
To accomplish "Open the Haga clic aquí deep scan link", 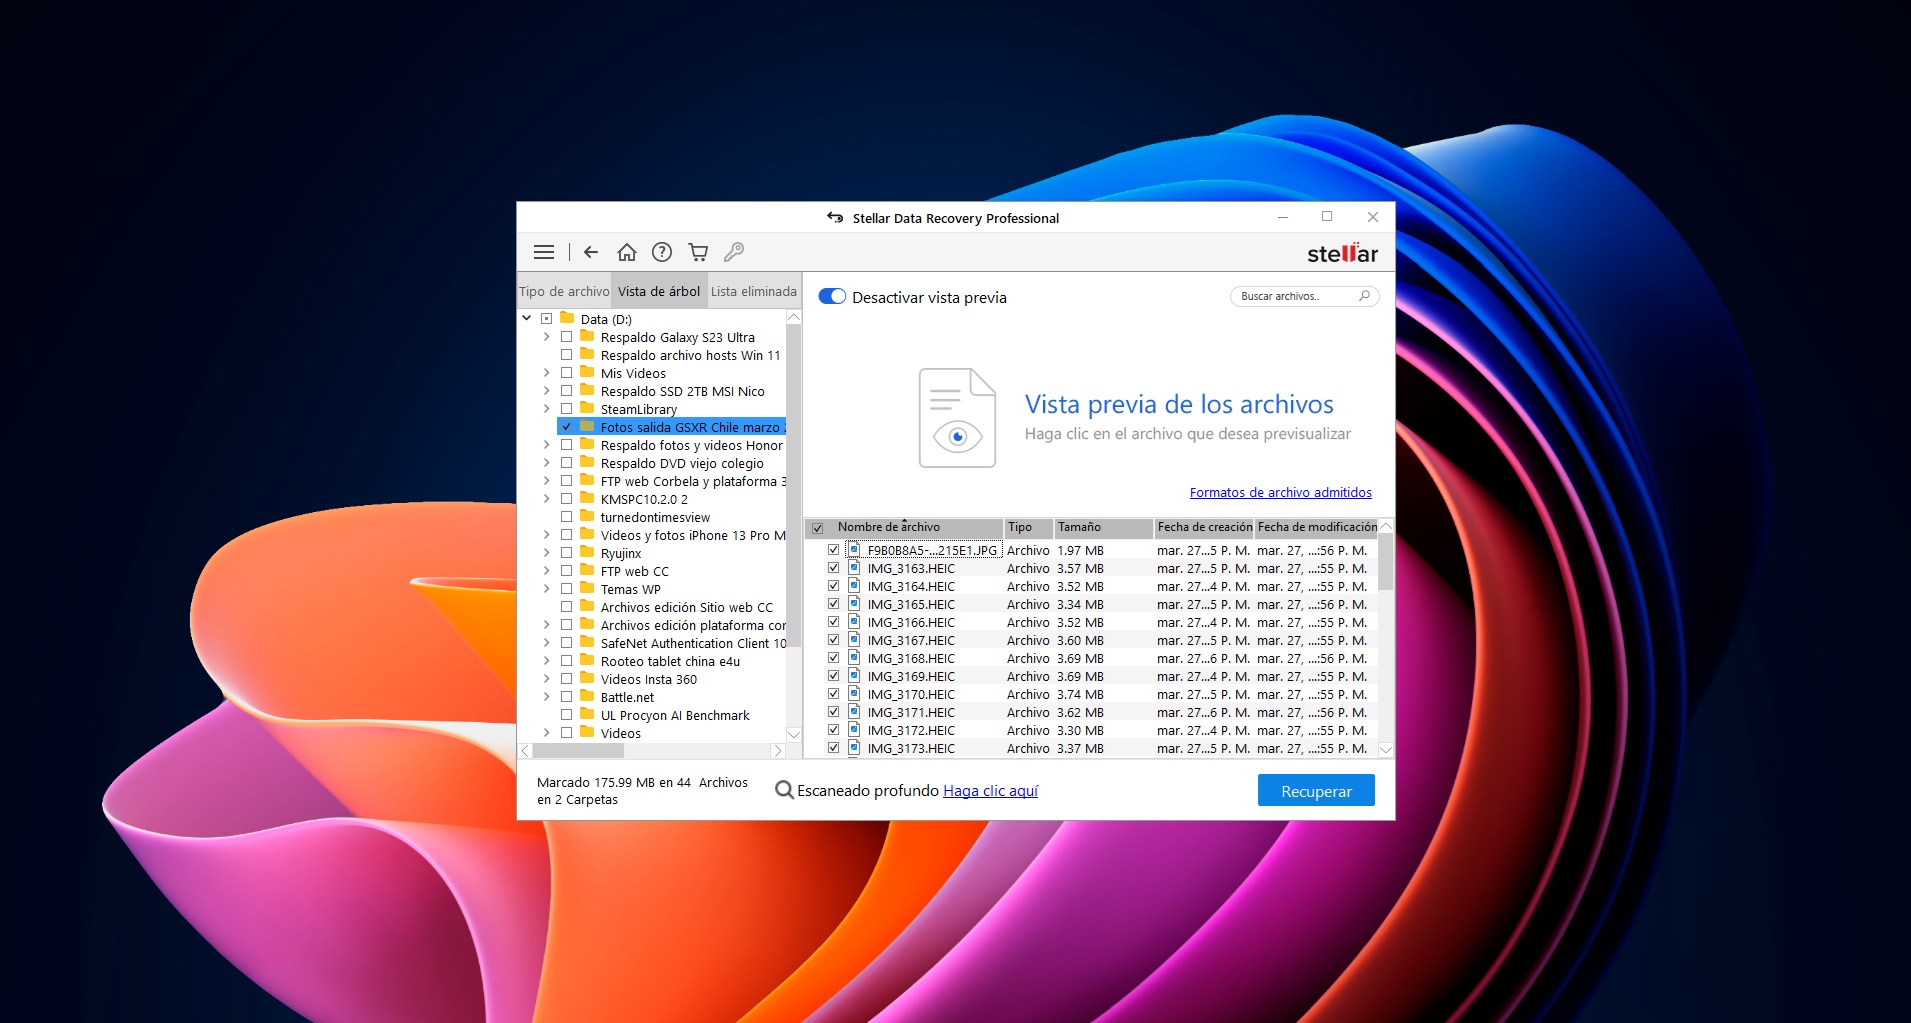I will [x=990, y=790].
